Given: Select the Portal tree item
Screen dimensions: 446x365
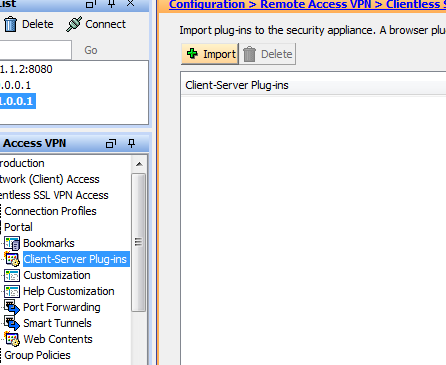Looking at the screenshot, I should [18, 227].
